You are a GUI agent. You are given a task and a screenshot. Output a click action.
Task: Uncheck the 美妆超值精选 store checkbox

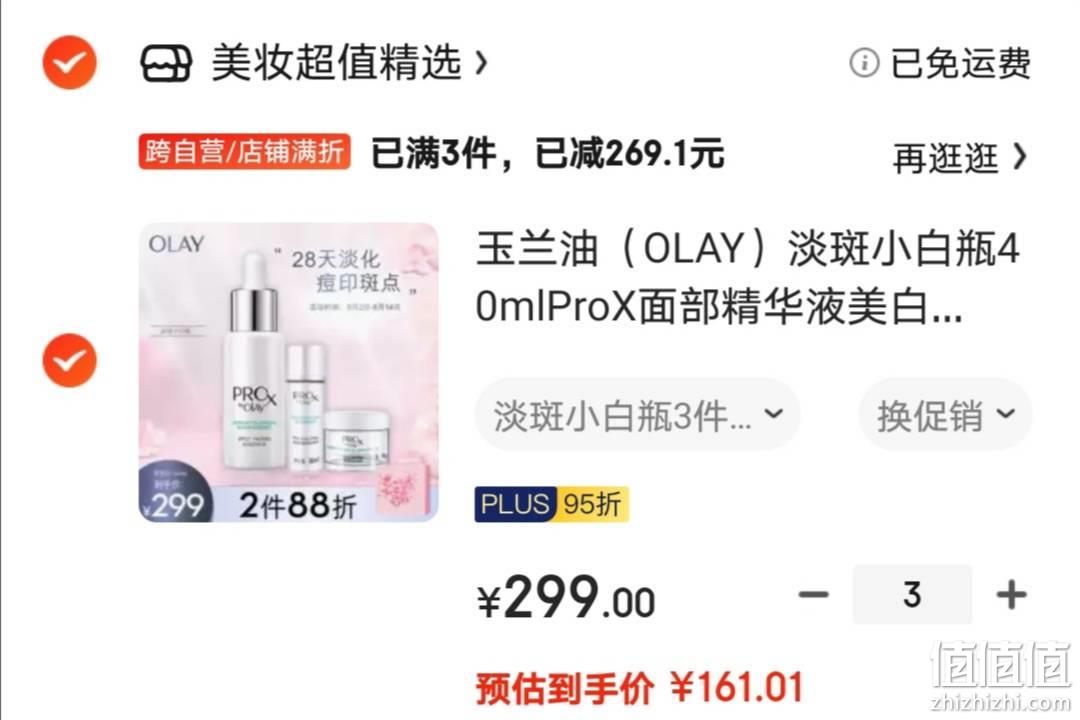point(70,63)
